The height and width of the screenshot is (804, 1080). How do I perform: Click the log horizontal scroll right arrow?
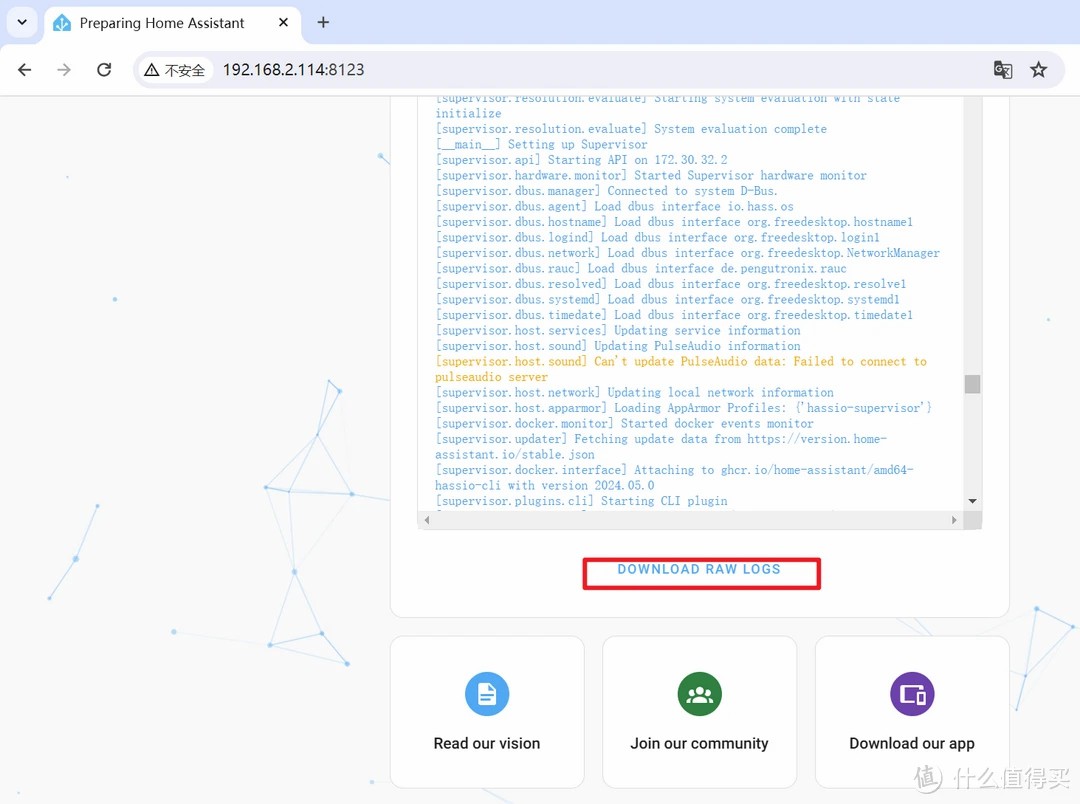pos(954,520)
